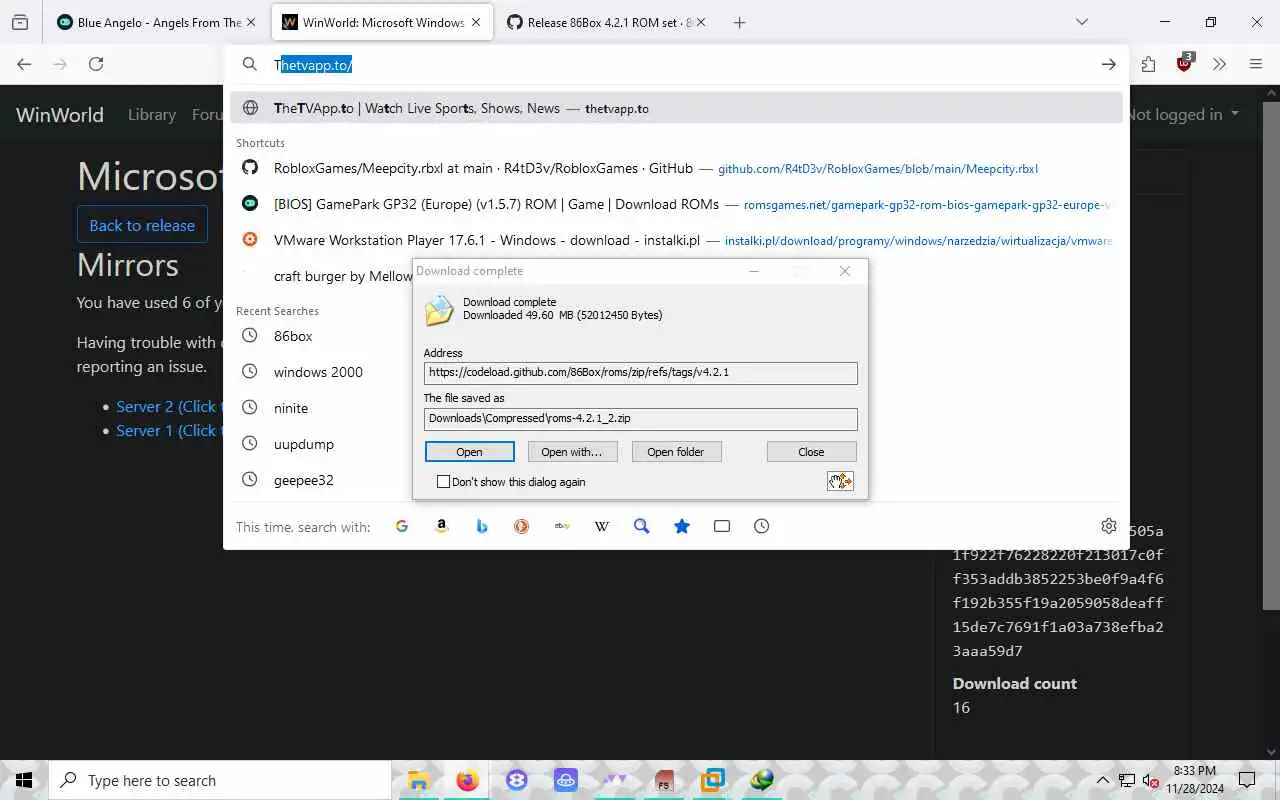Viewport: 1280px width, 800px height.
Task: Search with Wikipedia engine icon
Action: 602,526
